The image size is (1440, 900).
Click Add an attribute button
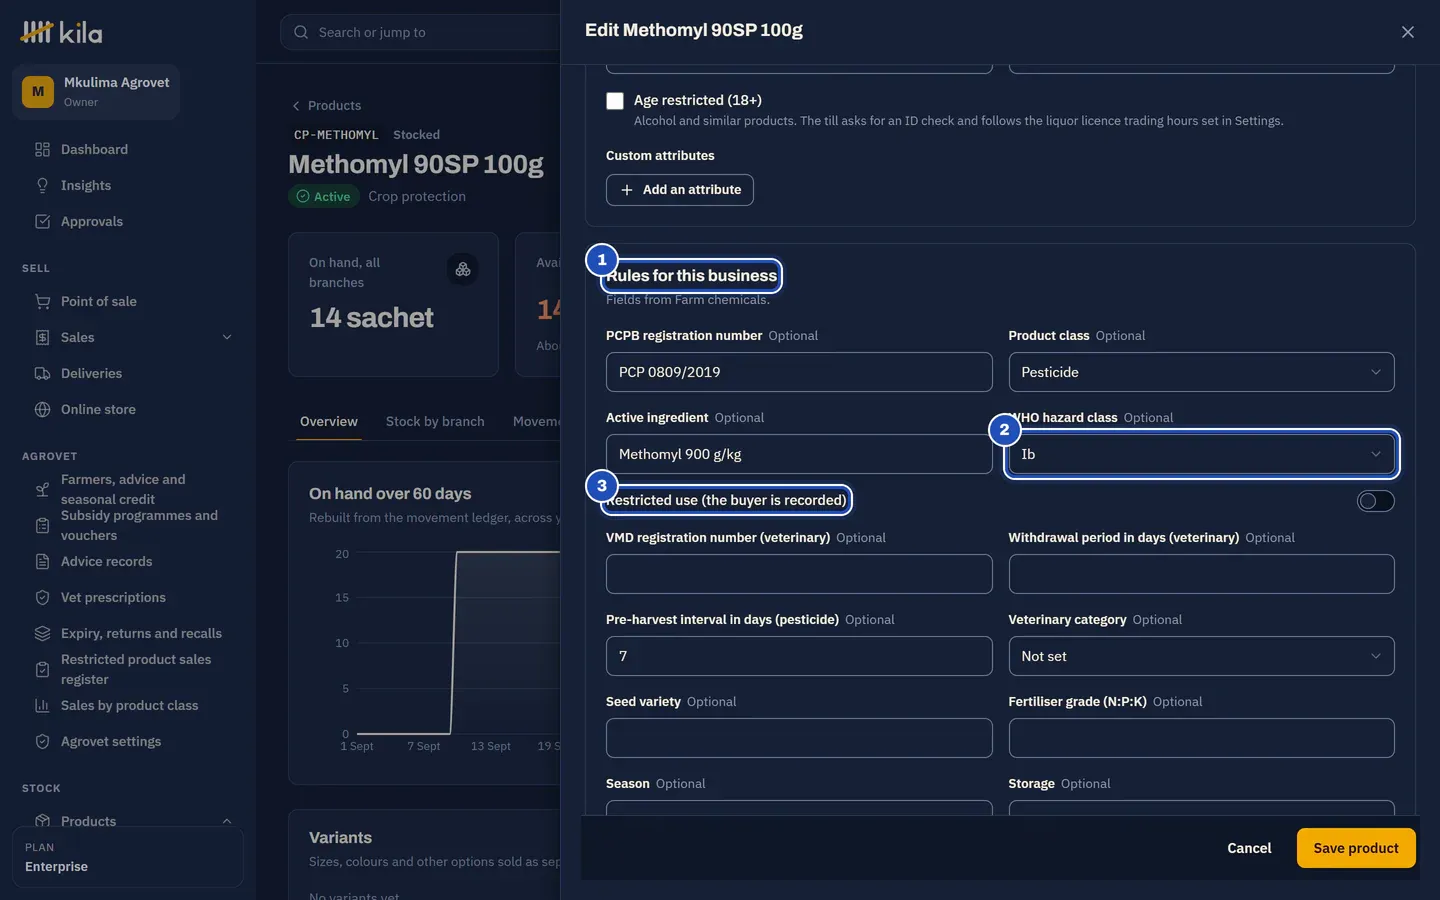(680, 190)
